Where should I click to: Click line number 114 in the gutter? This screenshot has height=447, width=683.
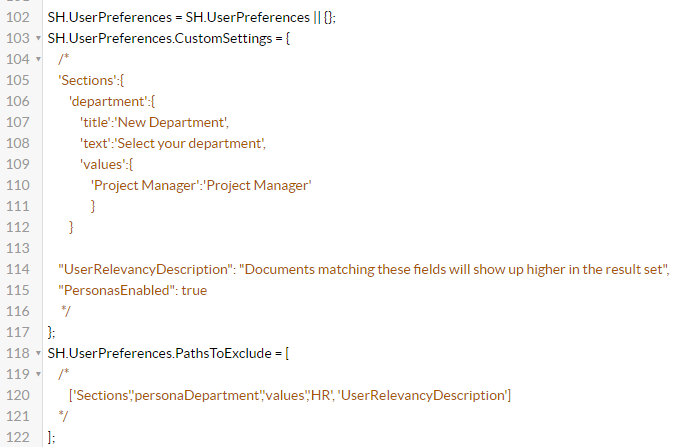point(17,269)
